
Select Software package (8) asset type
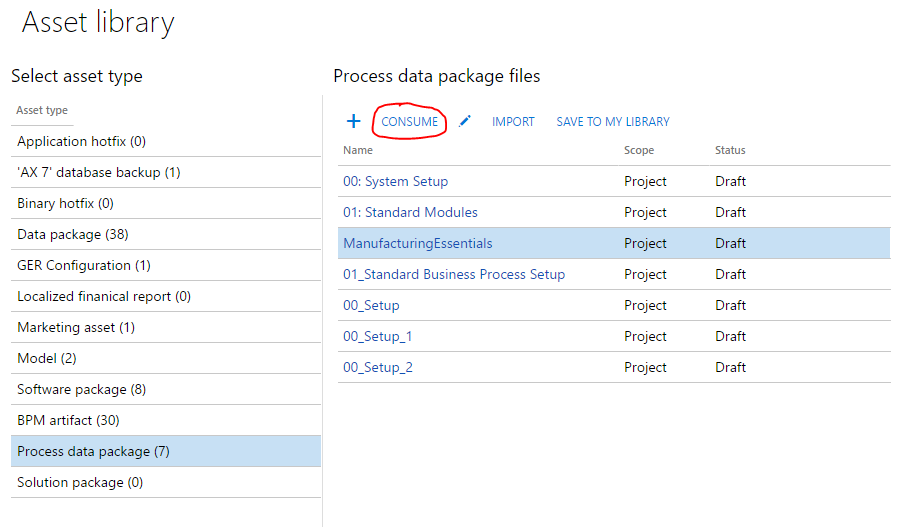tap(81, 390)
